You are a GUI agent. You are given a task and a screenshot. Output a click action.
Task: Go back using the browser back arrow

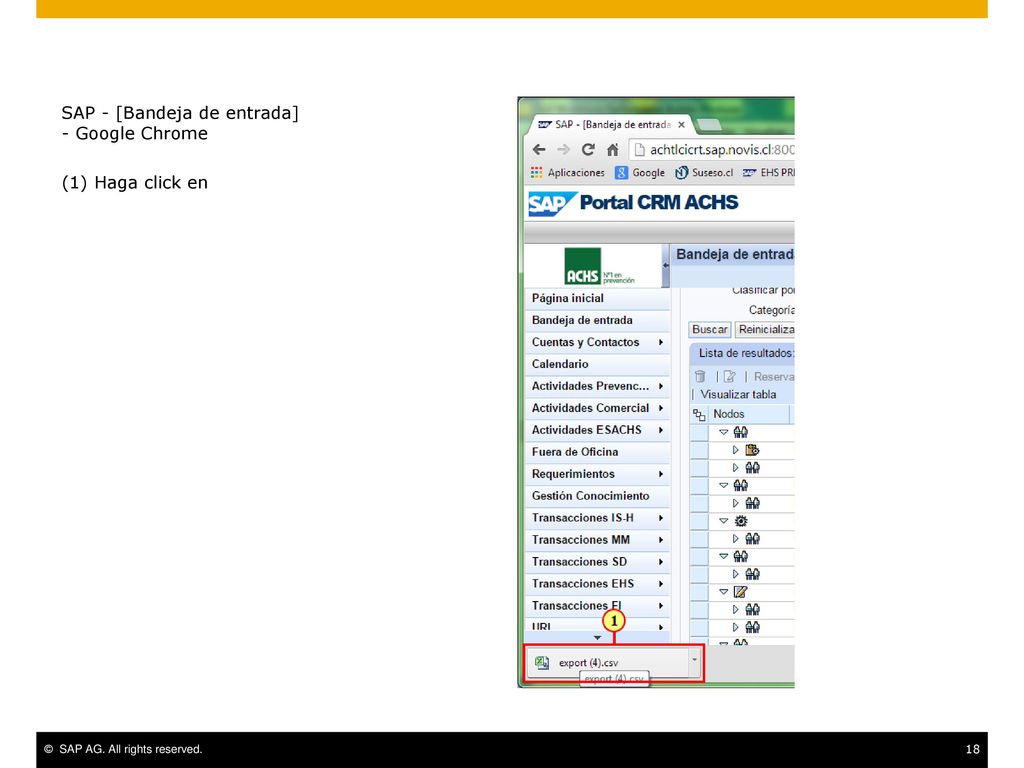[539, 150]
